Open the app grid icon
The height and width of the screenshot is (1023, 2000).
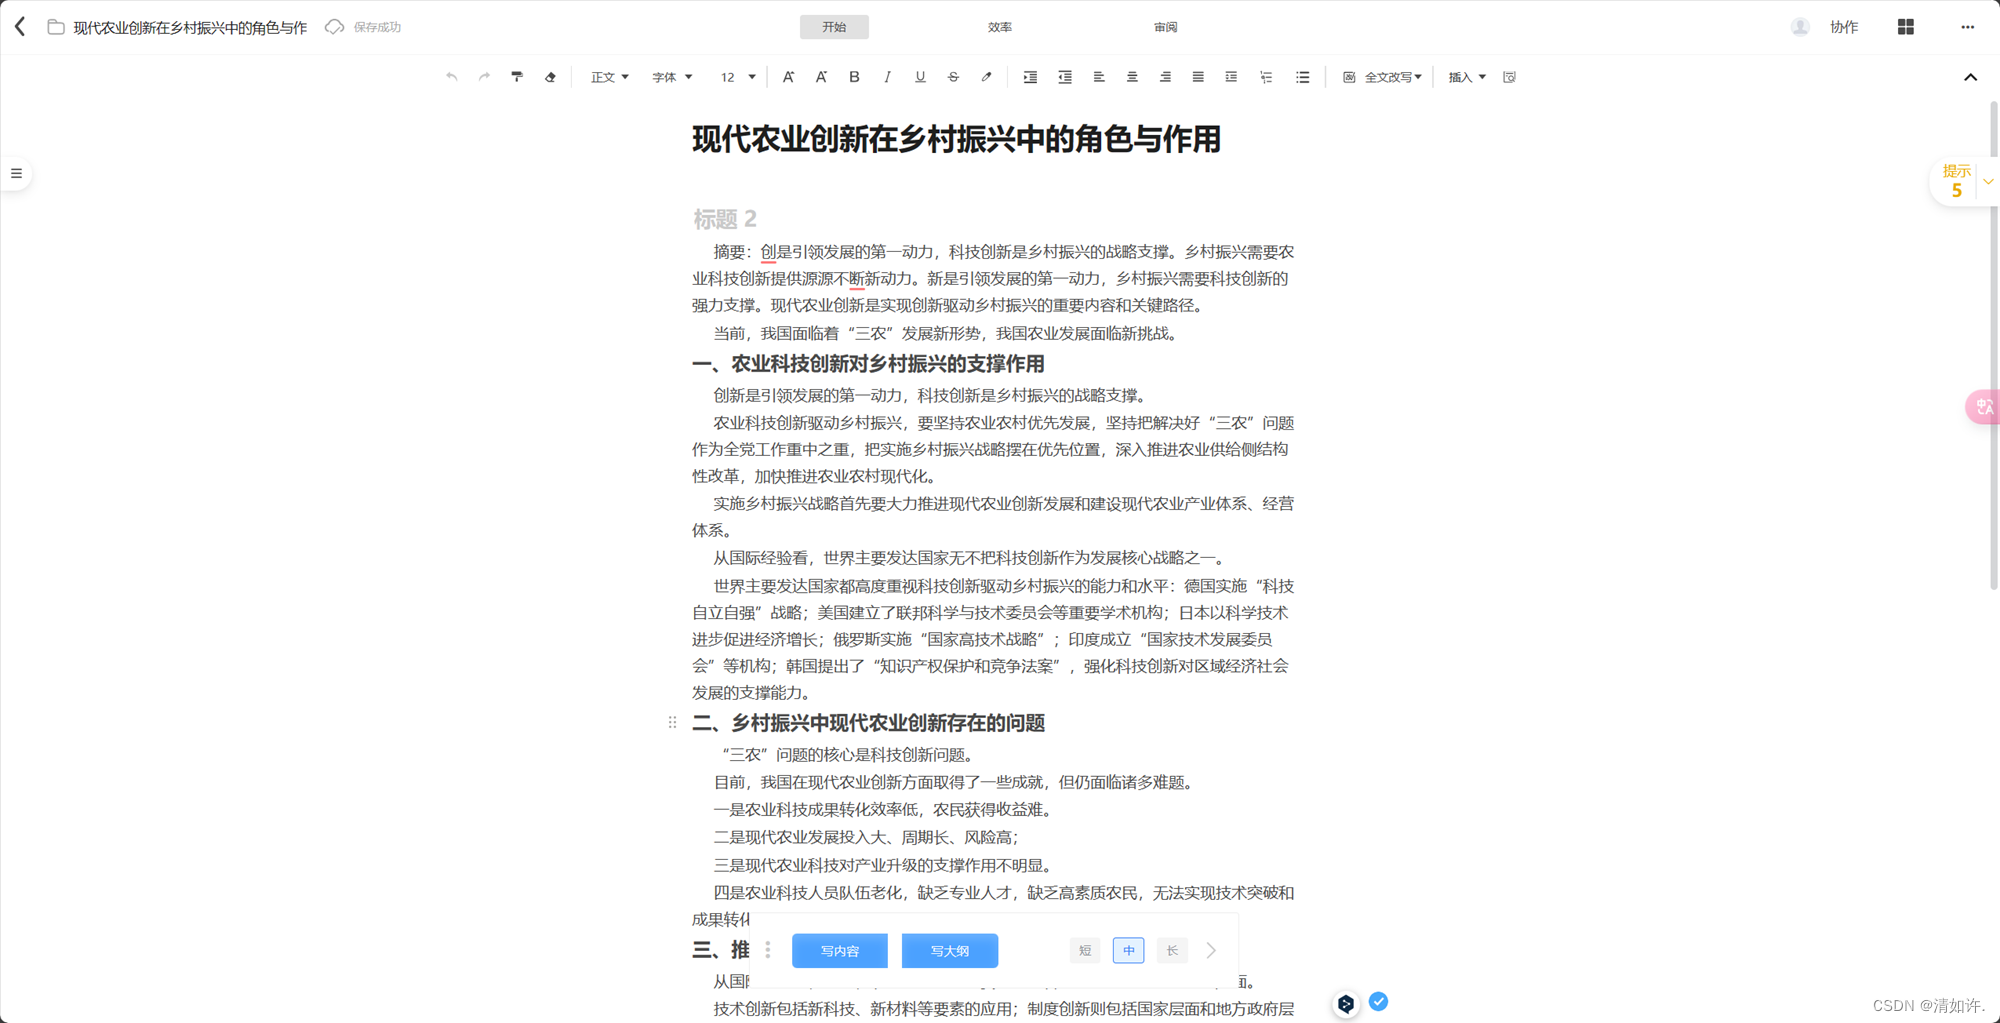click(x=1906, y=27)
